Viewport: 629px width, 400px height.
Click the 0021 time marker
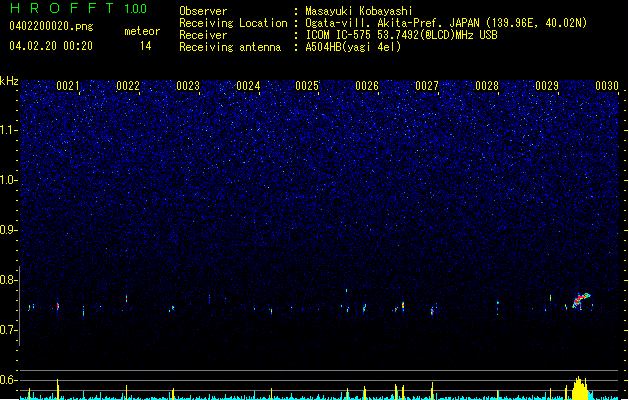pos(68,86)
